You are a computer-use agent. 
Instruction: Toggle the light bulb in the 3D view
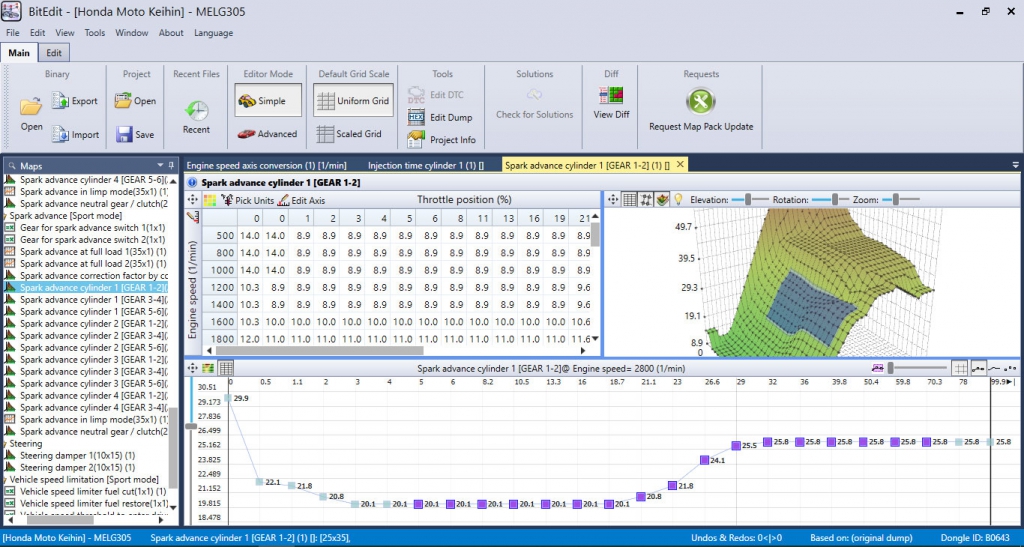pyautogui.click(x=679, y=200)
